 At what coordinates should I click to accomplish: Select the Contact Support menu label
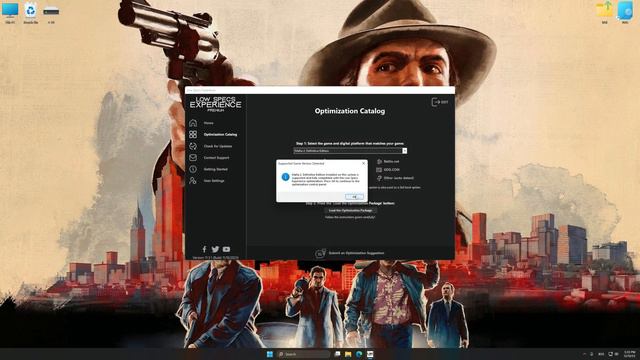[x=216, y=158]
